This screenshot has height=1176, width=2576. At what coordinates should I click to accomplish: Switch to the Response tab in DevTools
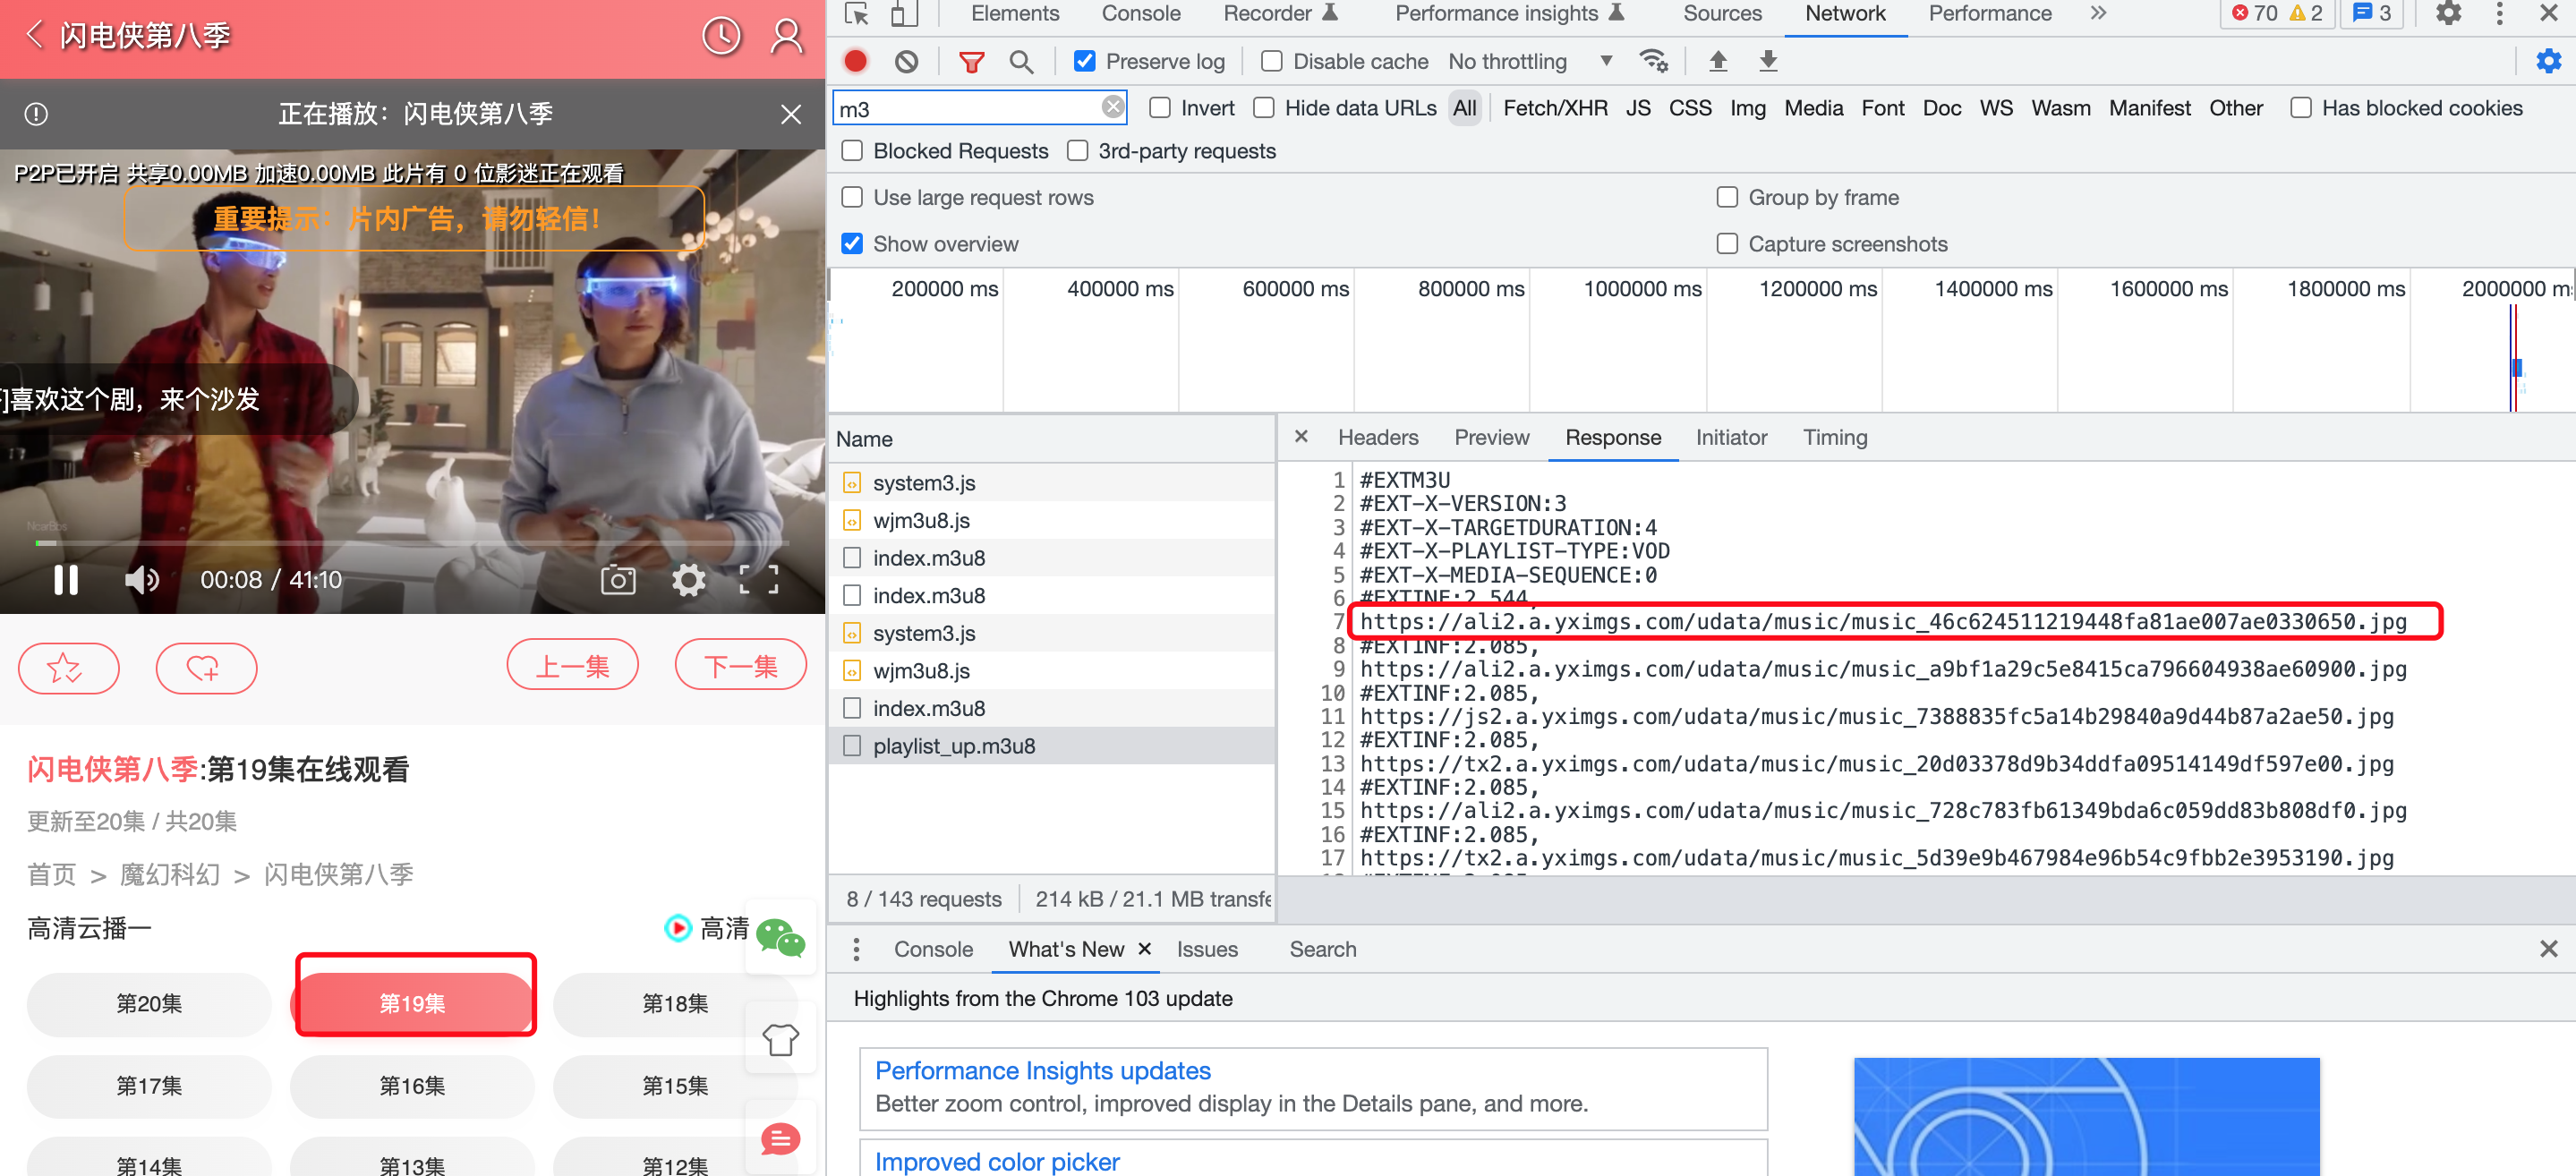(x=1612, y=437)
